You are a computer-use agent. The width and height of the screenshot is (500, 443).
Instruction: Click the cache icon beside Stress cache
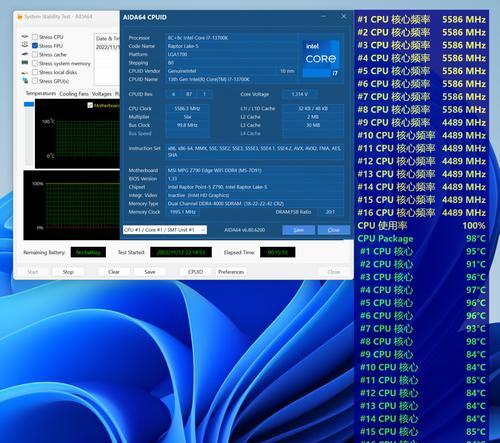click(x=25, y=54)
